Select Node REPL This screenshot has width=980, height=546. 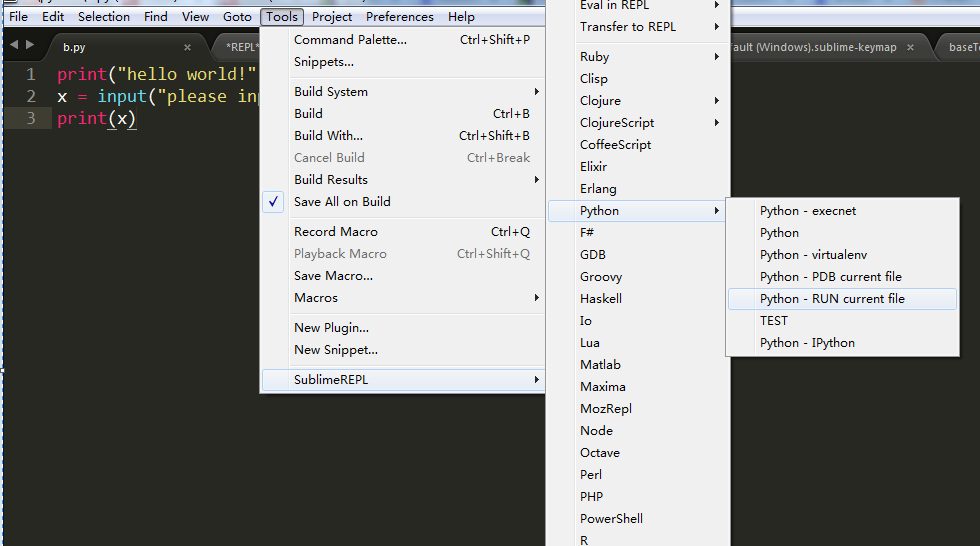(x=638, y=431)
